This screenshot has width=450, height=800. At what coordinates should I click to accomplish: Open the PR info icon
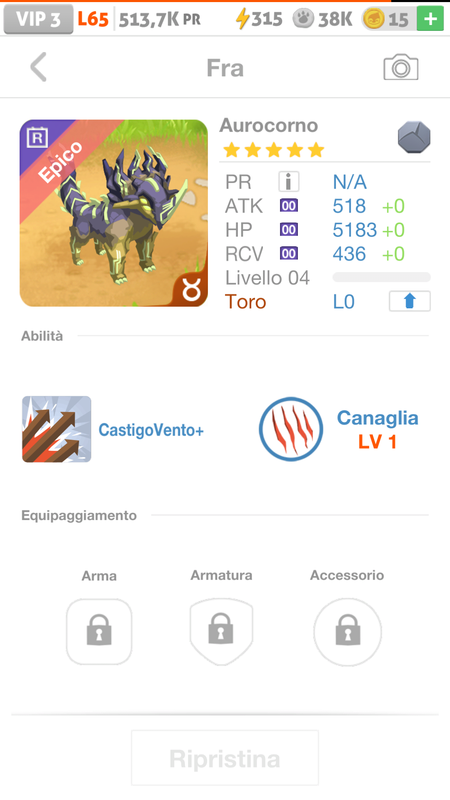(x=289, y=182)
